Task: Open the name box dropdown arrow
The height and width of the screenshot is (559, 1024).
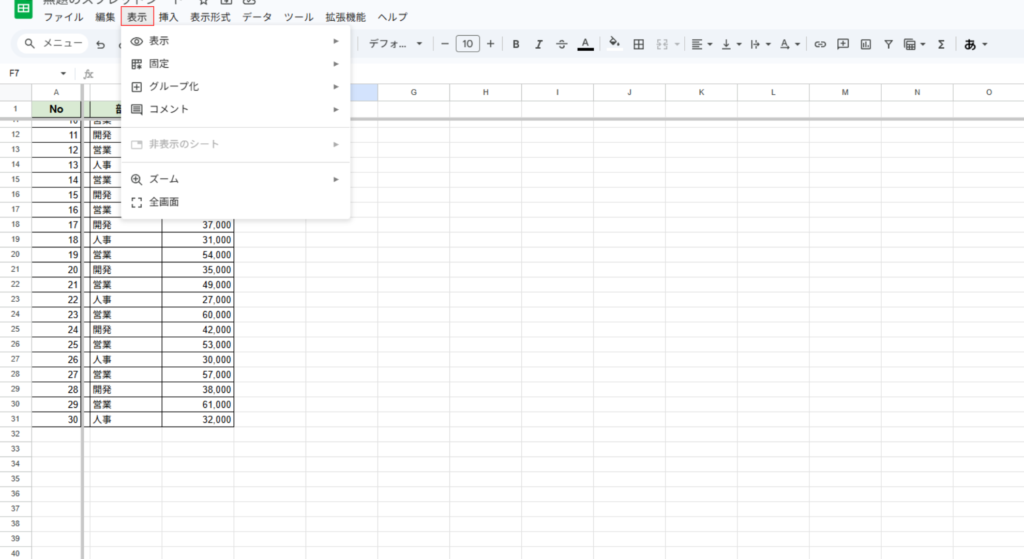Action: click(63, 74)
